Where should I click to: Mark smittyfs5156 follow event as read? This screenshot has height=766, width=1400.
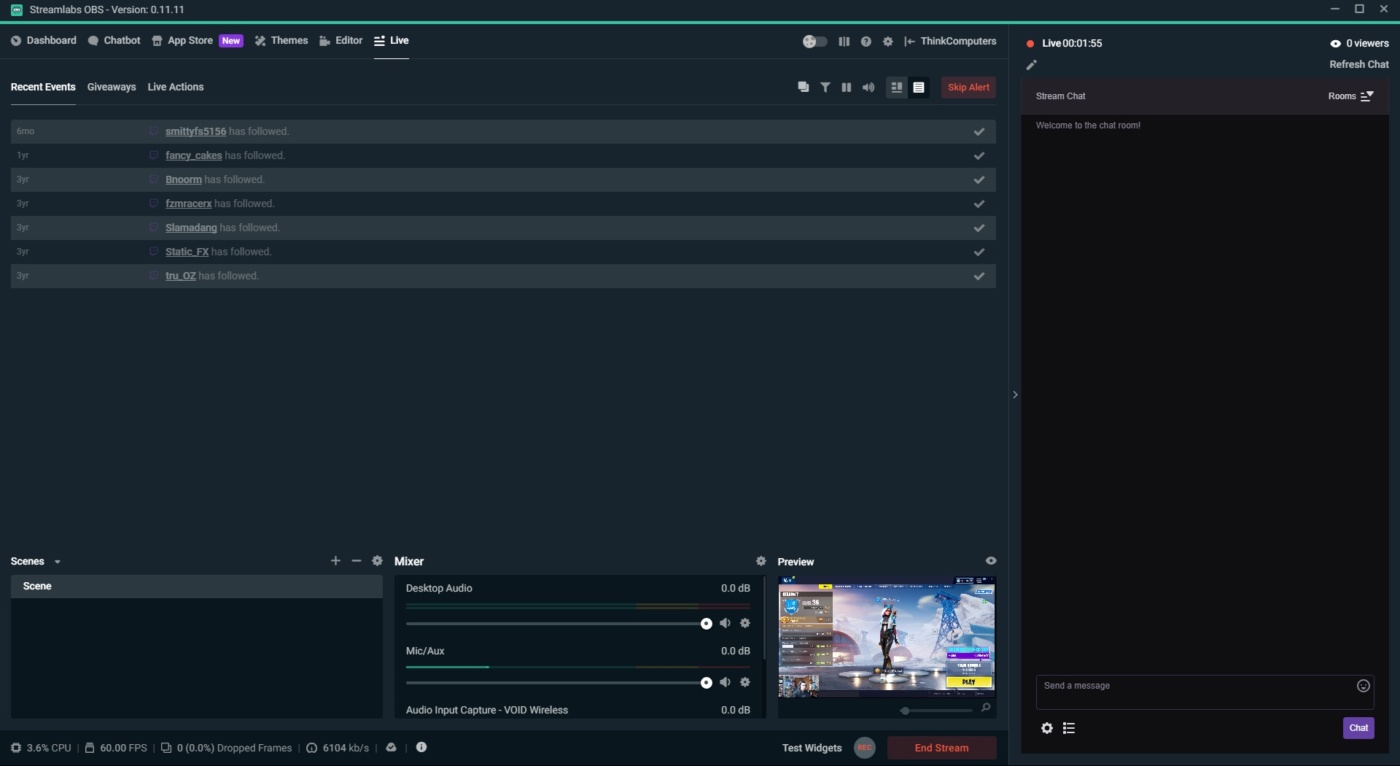point(979,131)
